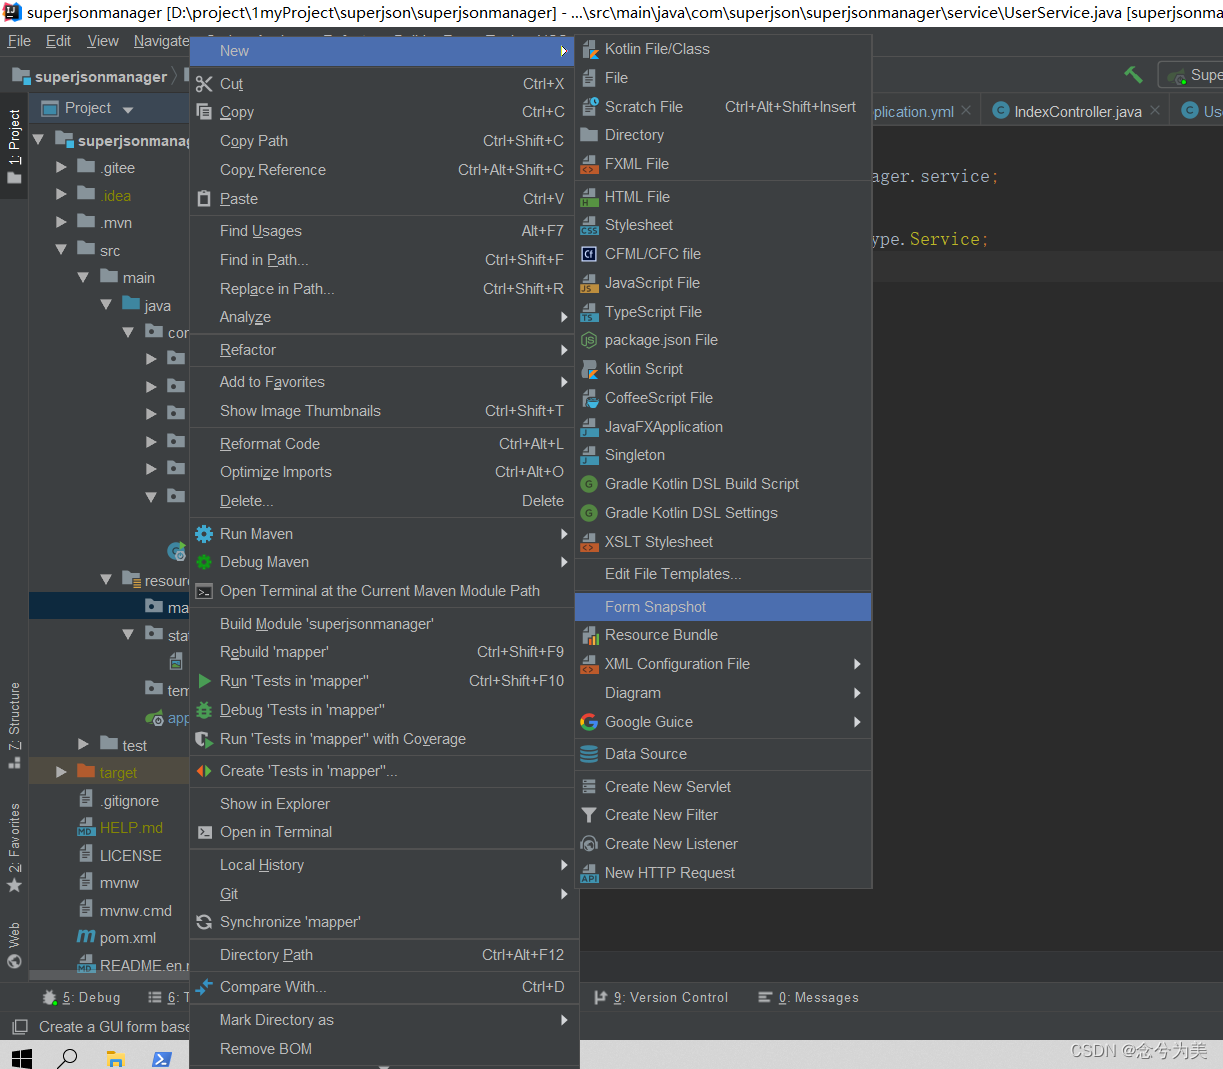
Task: Click the Gradle Kotlin DSL Build Script icon
Action: click(x=590, y=484)
